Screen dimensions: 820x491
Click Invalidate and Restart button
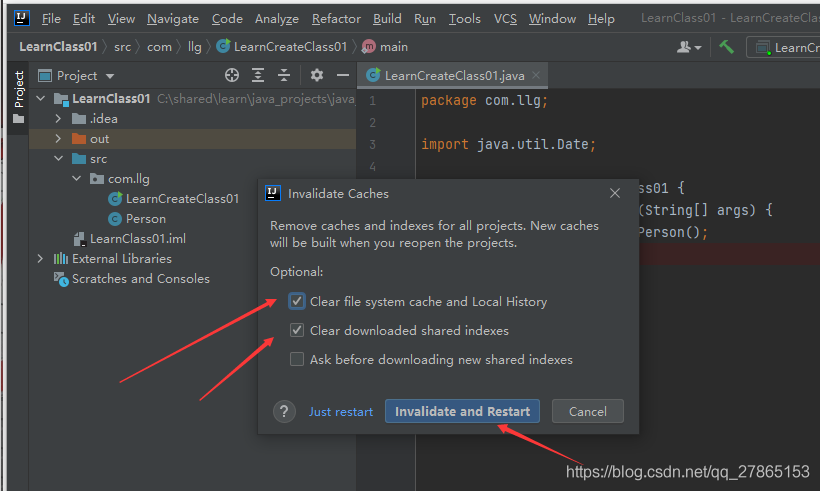coord(462,412)
